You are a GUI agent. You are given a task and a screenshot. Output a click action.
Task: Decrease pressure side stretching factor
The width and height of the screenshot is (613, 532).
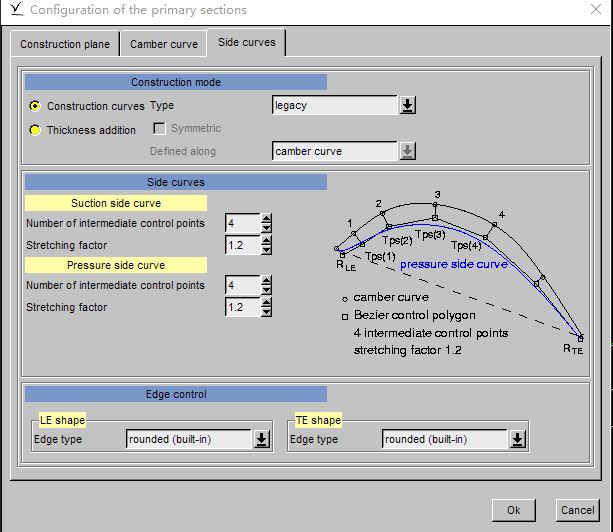266,312
